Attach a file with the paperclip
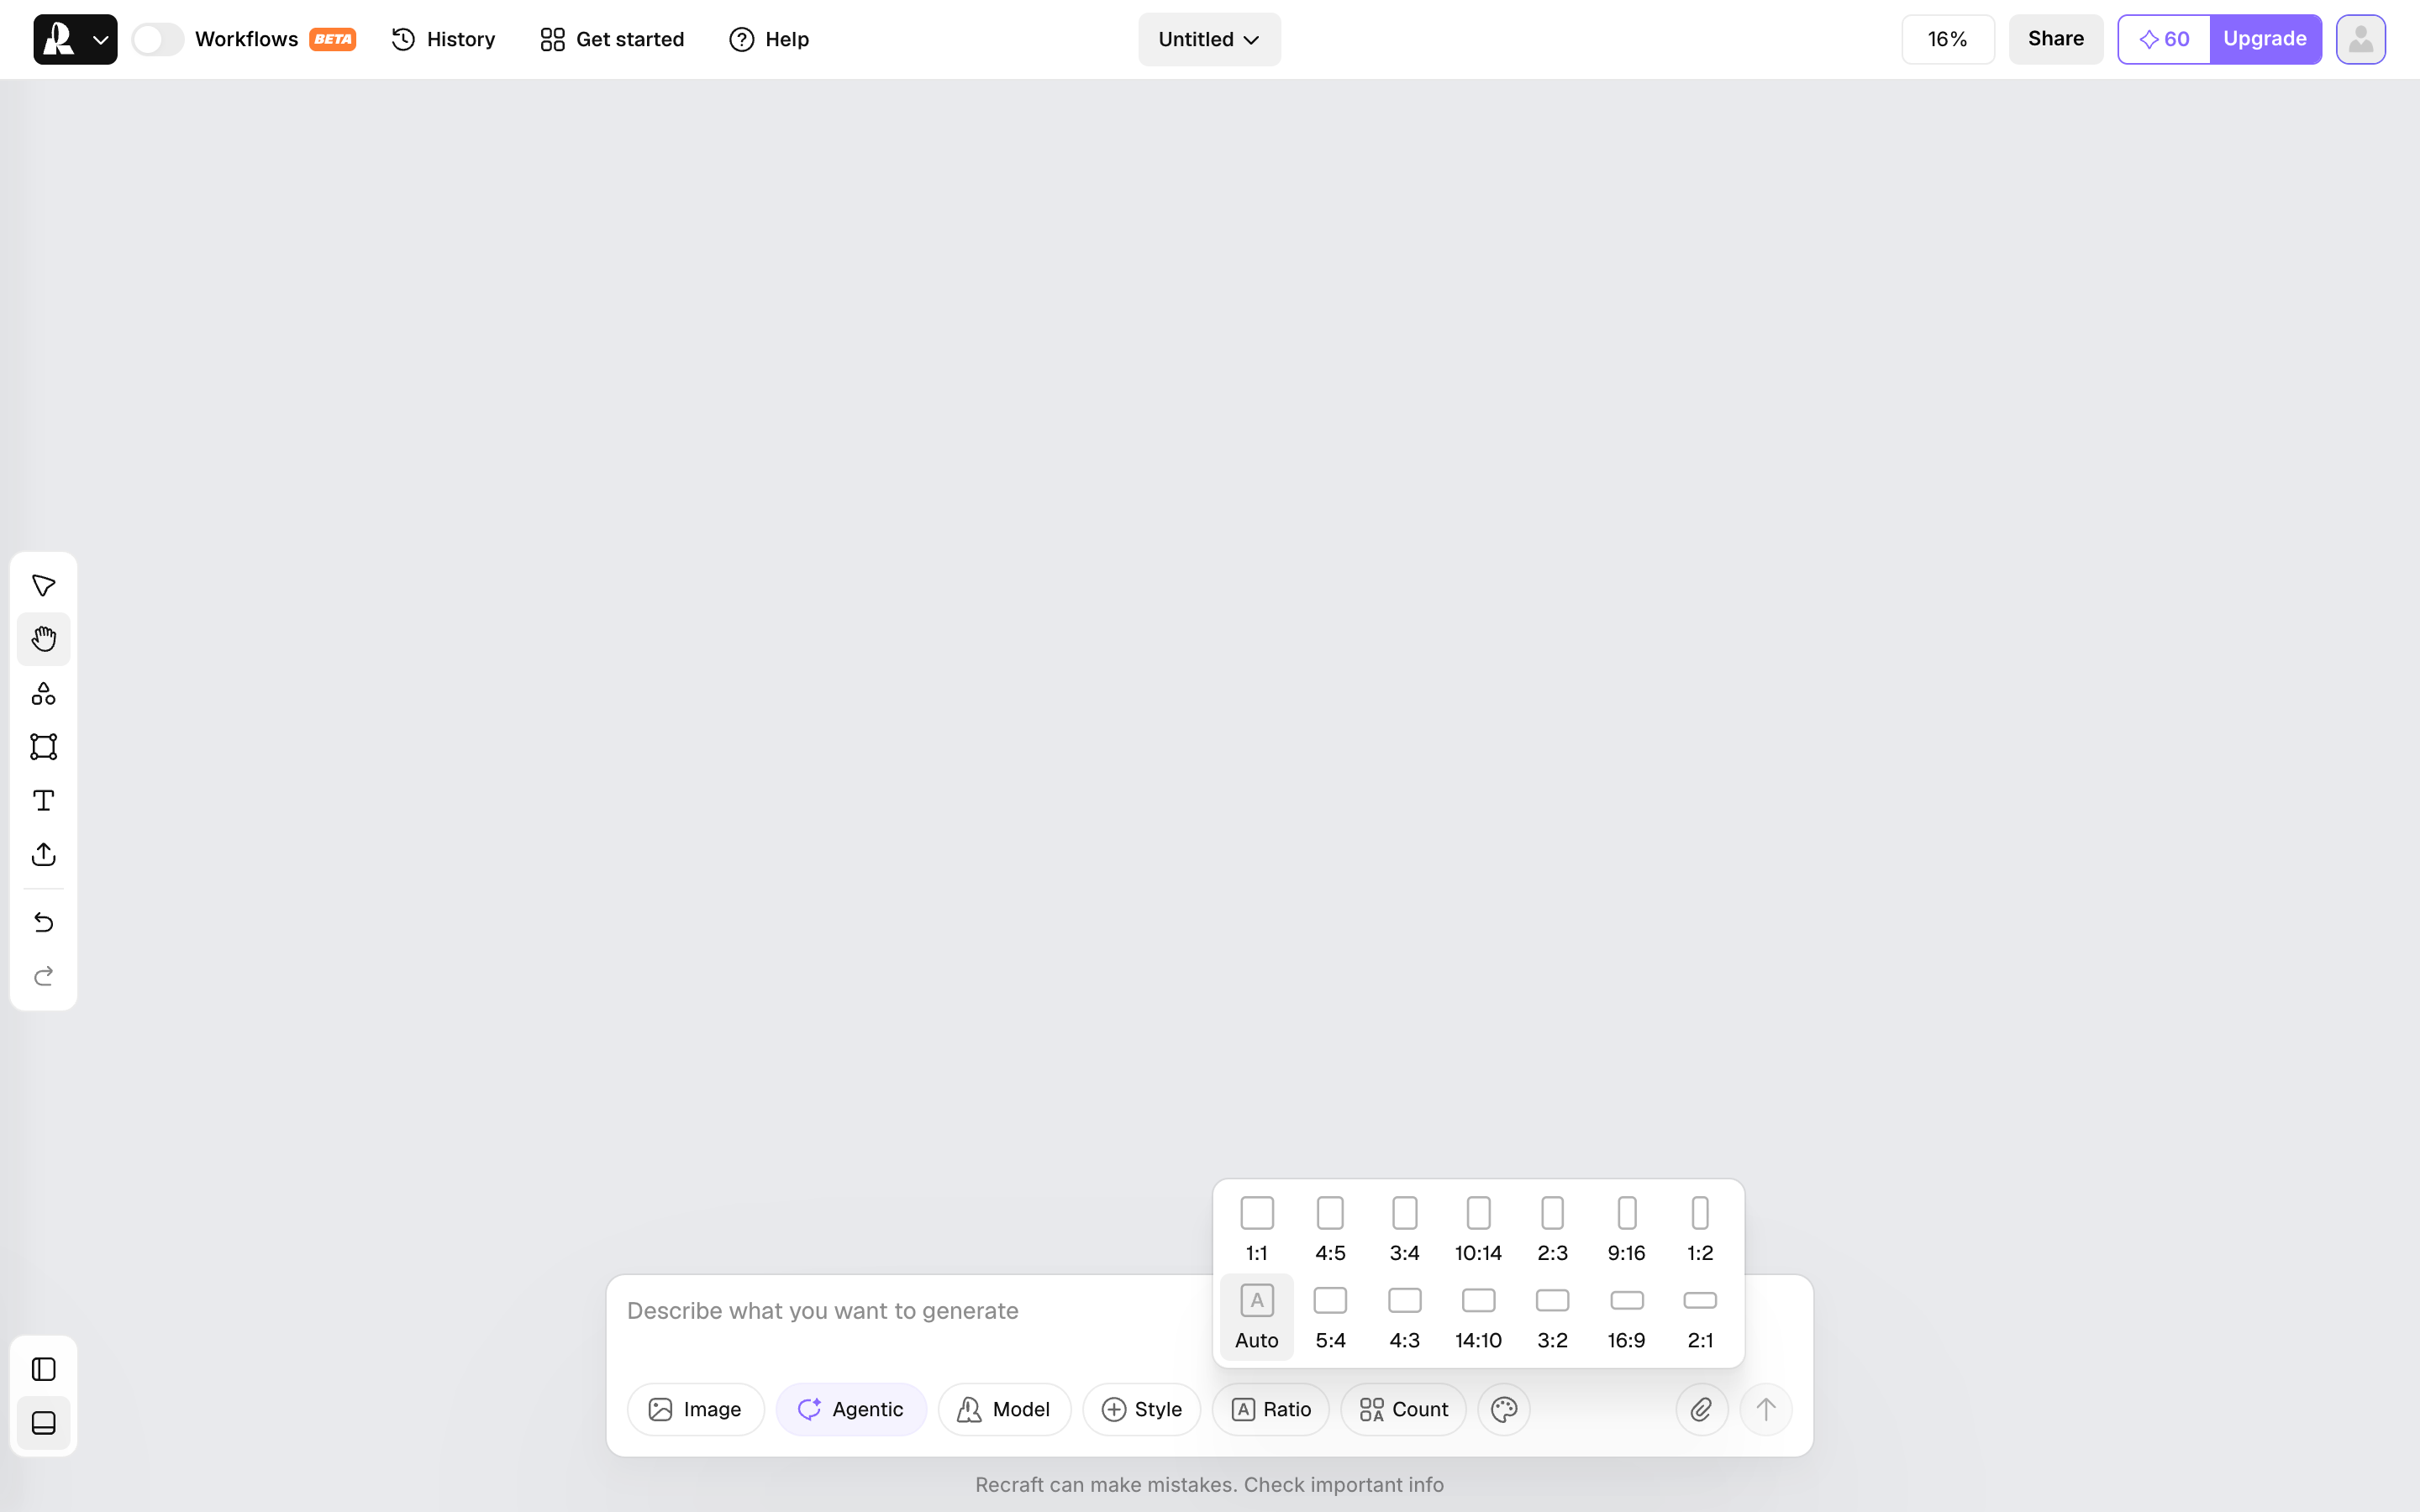Screen dimensions: 2420x1512 coord(1701,1409)
